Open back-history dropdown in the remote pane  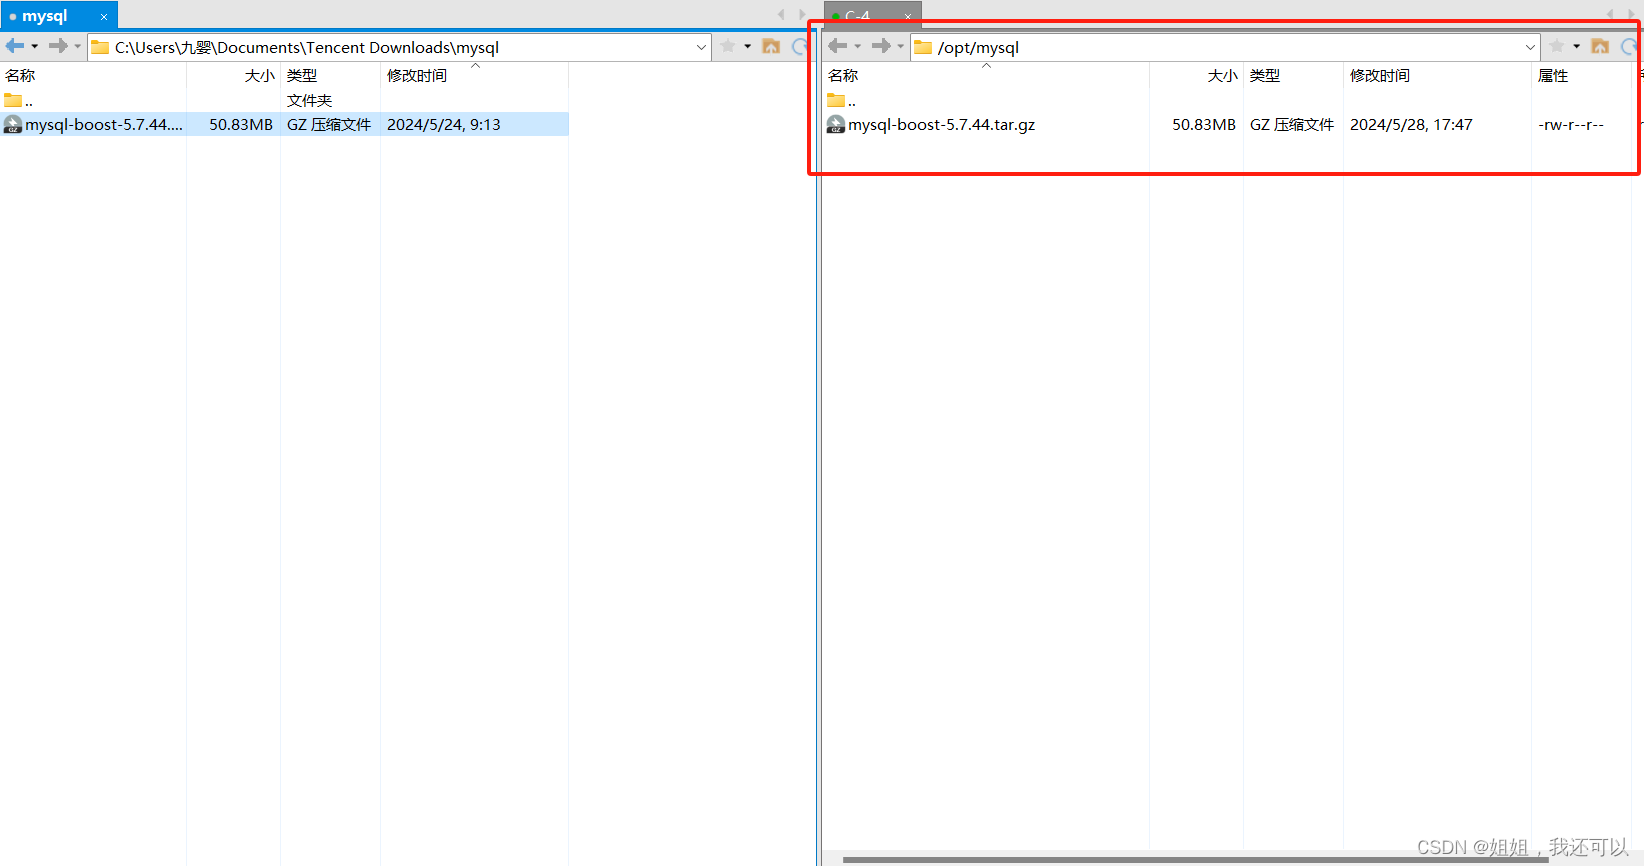click(858, 46)
